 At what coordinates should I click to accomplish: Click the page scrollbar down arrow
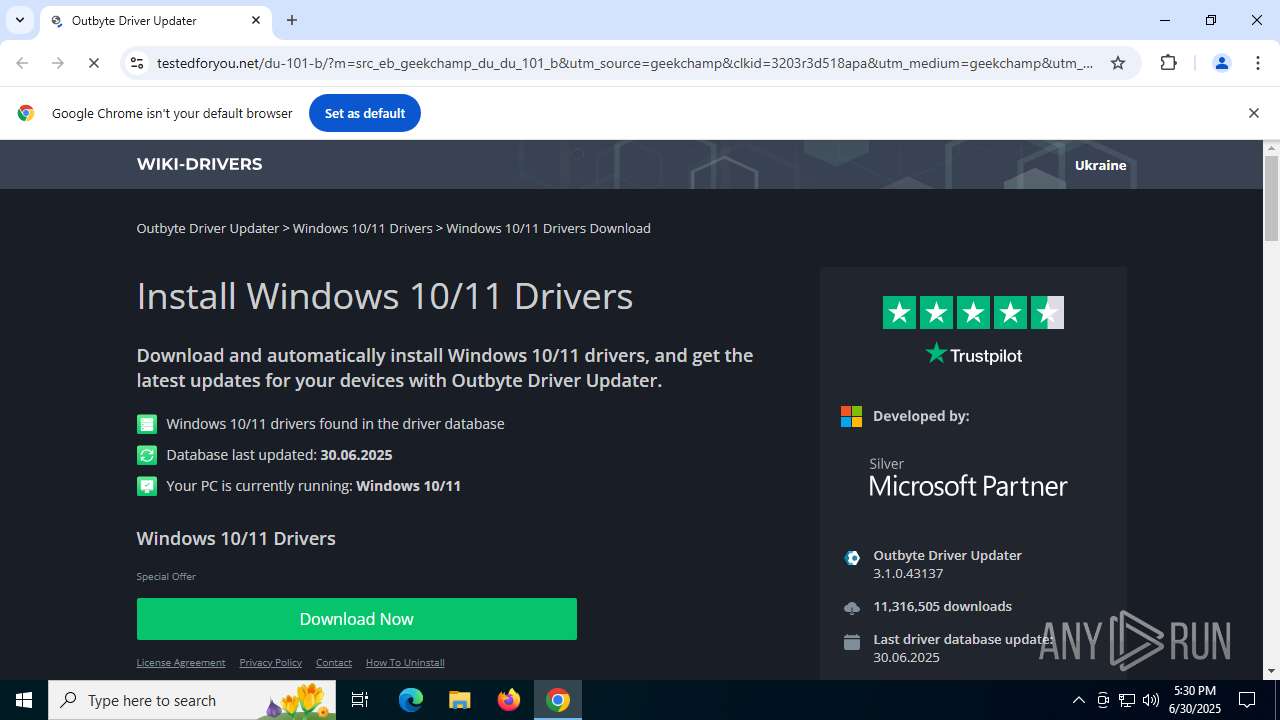point(1272,671)
